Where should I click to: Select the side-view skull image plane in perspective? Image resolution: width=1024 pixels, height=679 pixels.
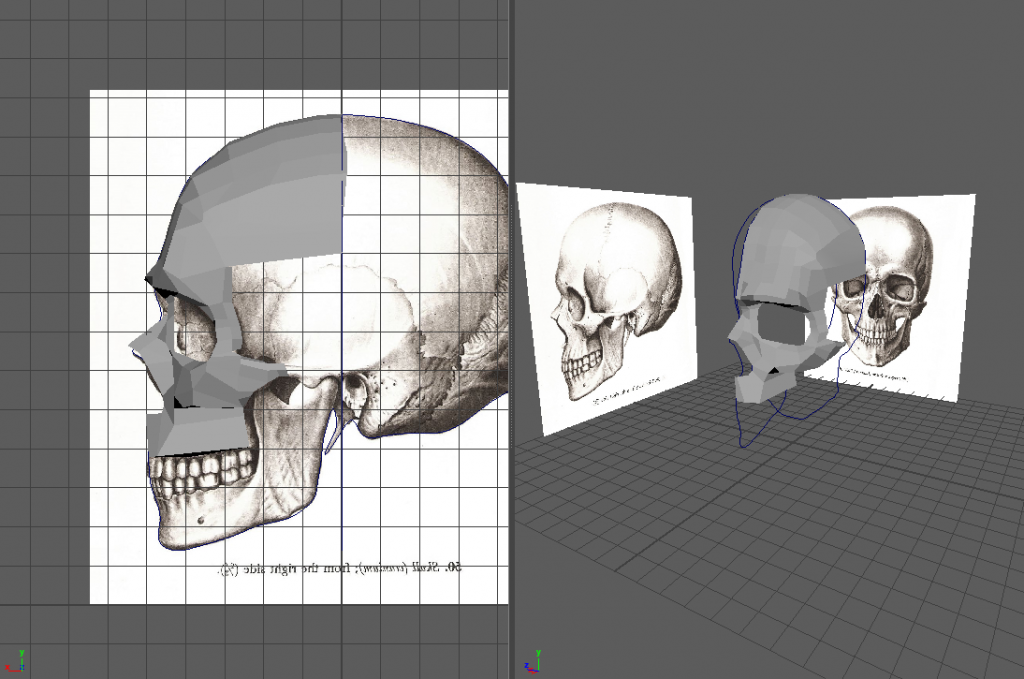(610, 310)
